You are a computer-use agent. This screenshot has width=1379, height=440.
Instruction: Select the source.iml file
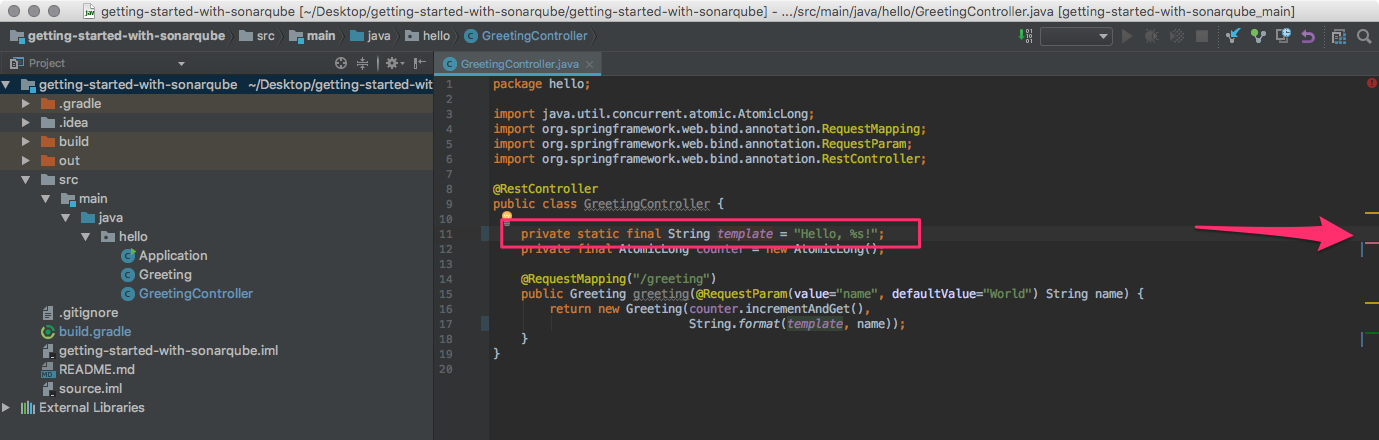tap(81, 389)
